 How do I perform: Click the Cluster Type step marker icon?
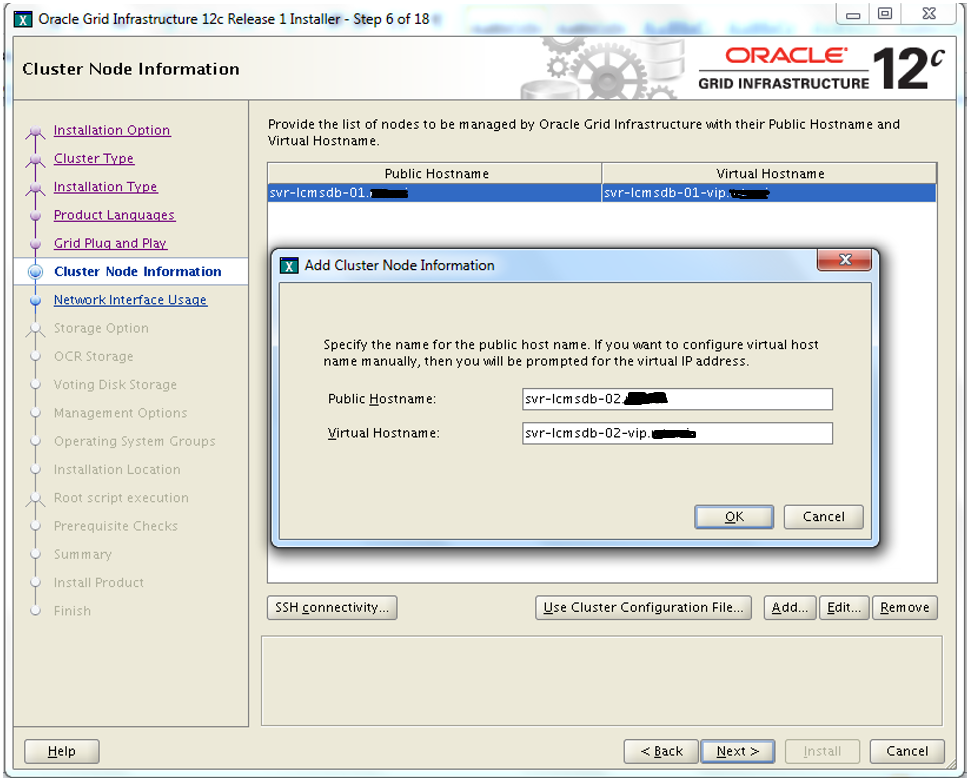coord(36,160)
